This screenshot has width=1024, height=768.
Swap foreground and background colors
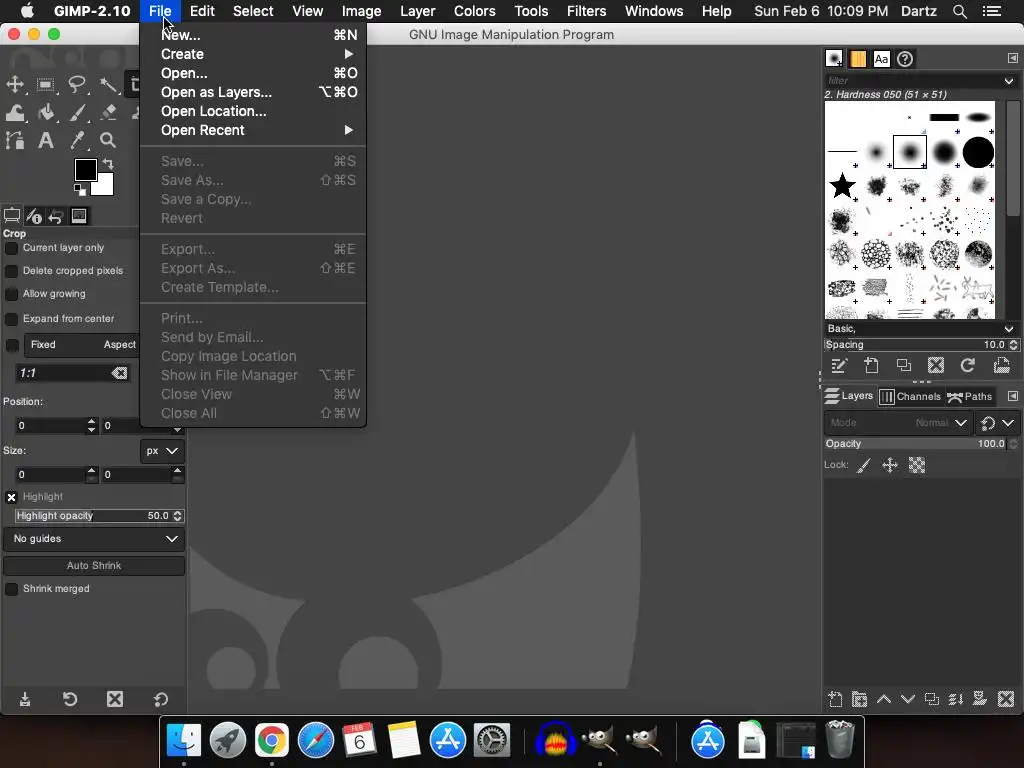point(108,164)
